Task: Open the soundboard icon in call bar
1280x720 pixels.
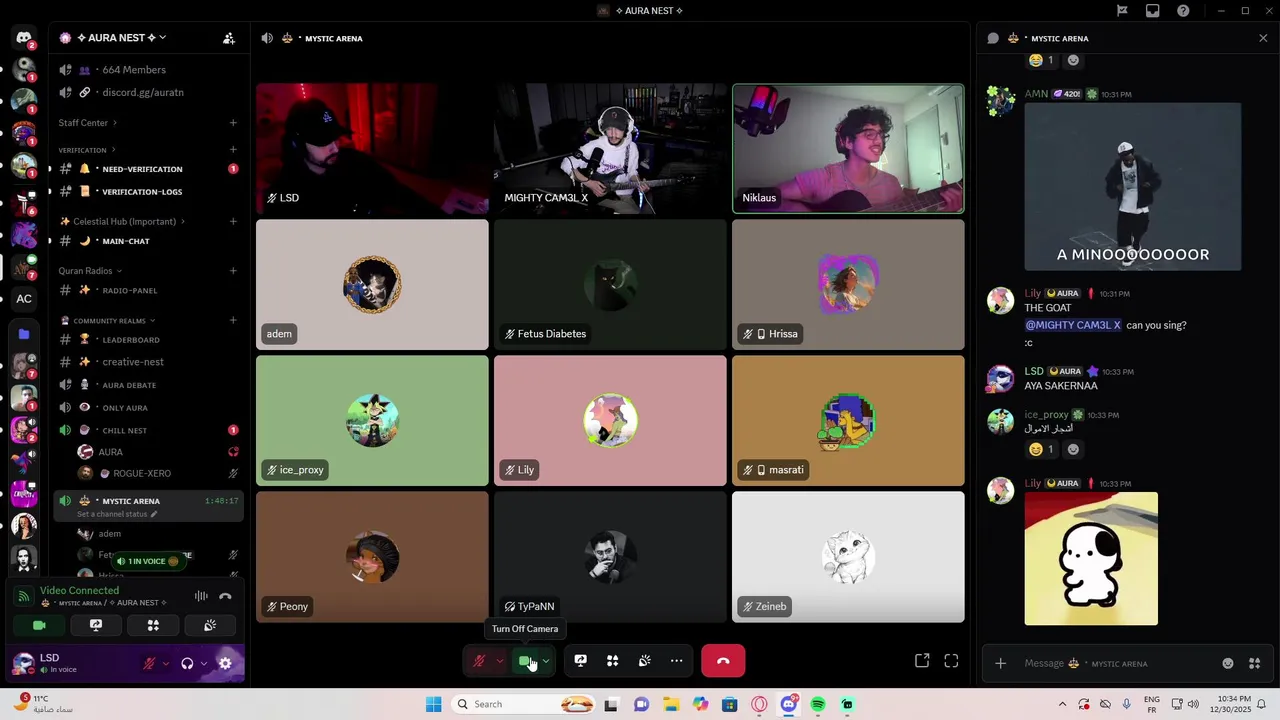Action: [x=645, y=660]
